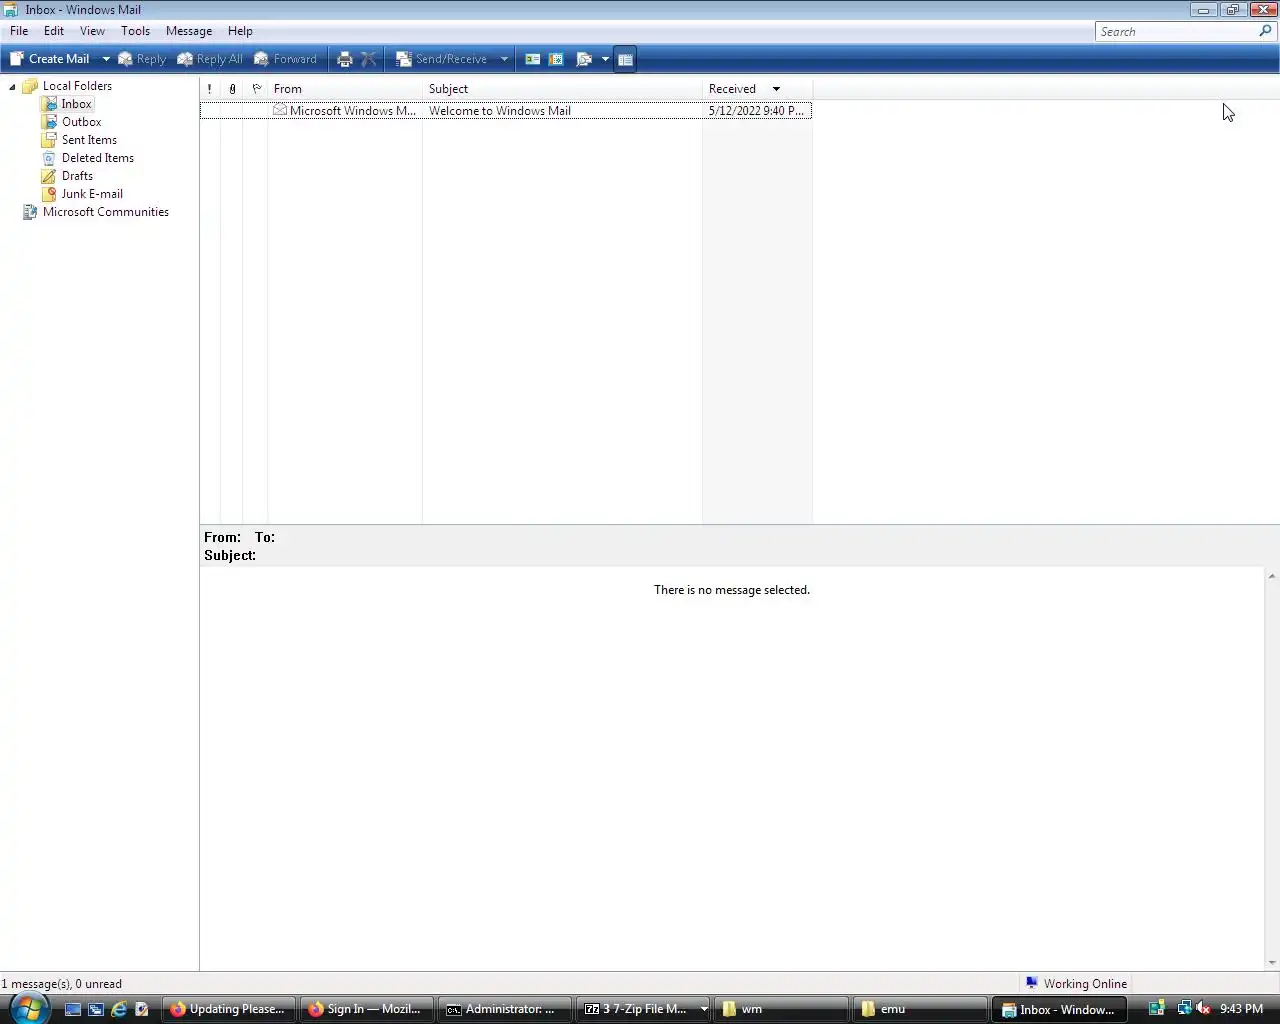Viewport: 1280px width, 1024px height.
Task: Click the muted volume tray icon
Action: 1204,1008
